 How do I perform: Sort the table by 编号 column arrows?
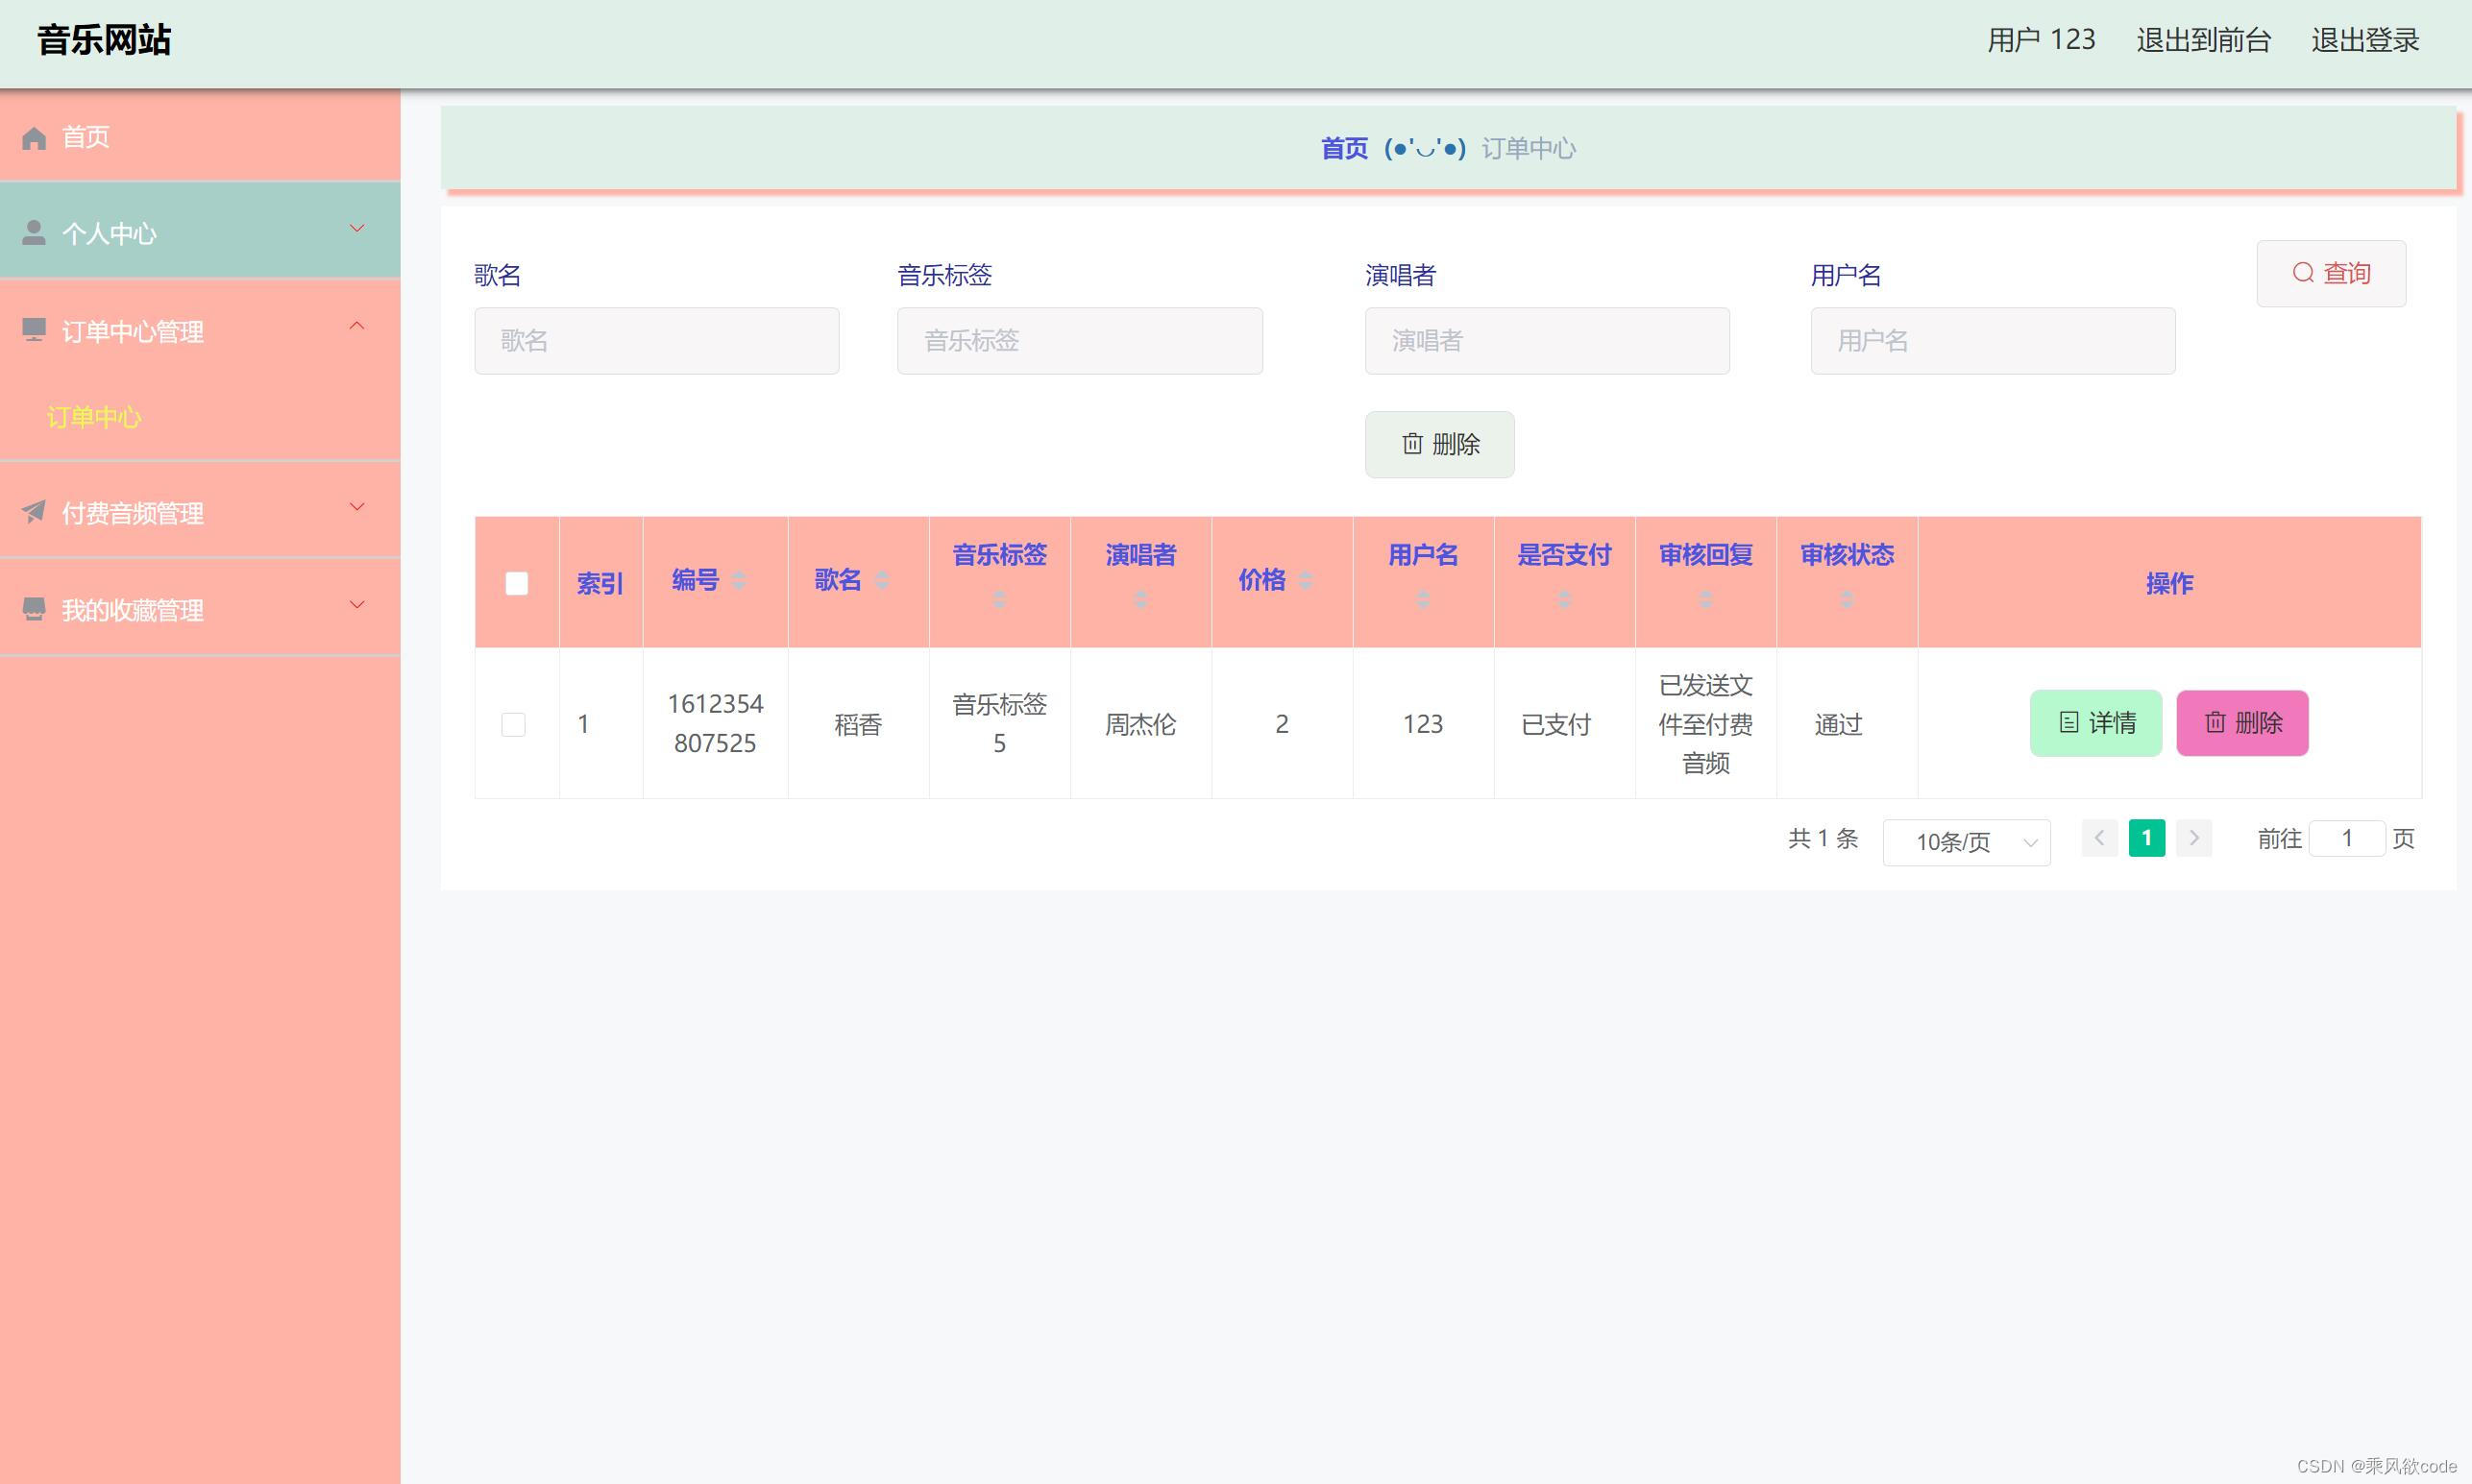pyautogui.click(x=739, y=580)
